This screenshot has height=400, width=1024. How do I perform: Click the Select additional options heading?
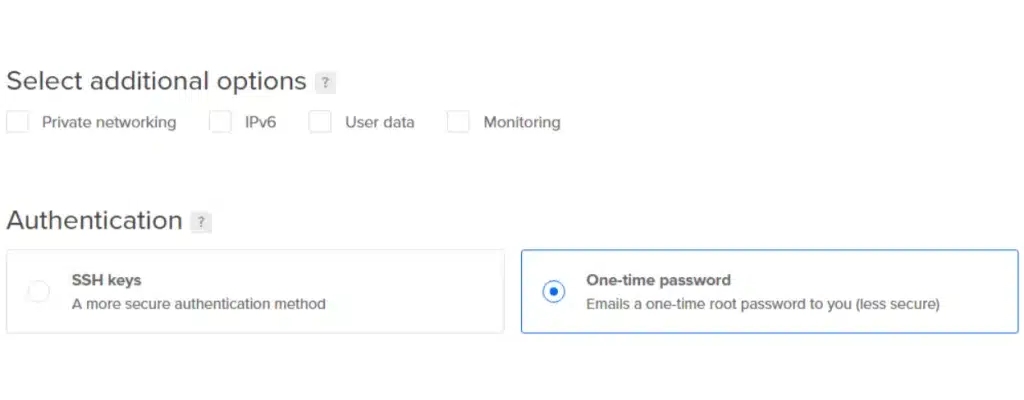tap(156, 81)
